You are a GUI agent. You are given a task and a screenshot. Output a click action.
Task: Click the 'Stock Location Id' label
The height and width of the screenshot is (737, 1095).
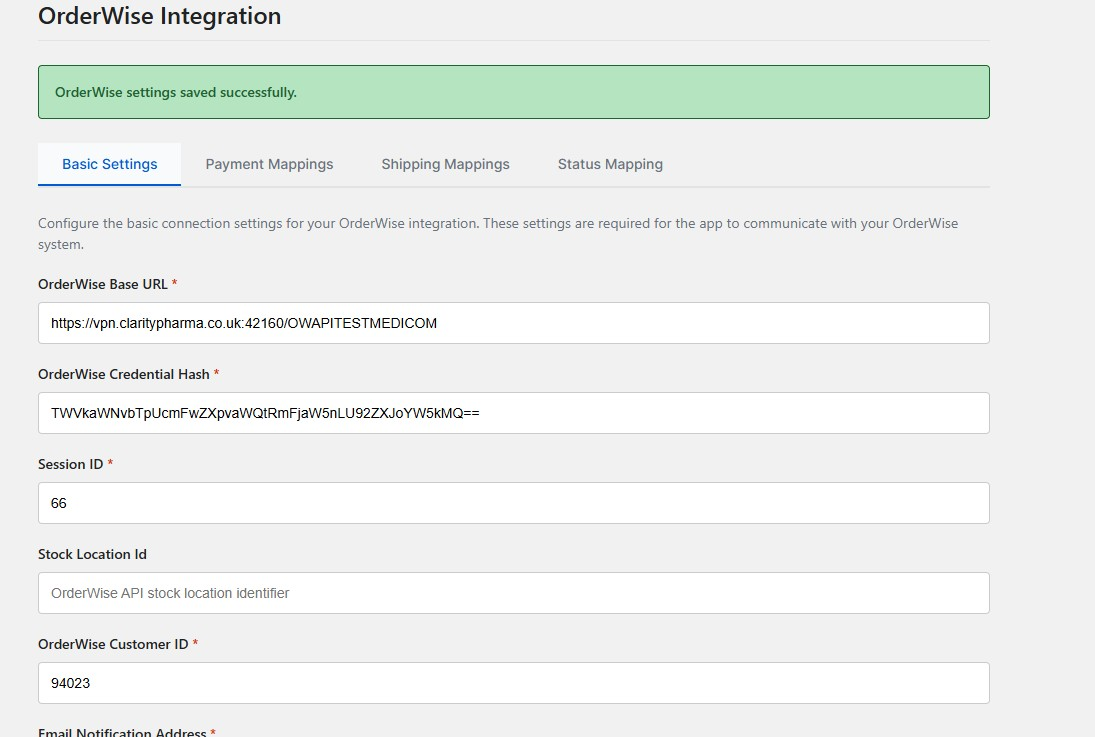[92, 555]
